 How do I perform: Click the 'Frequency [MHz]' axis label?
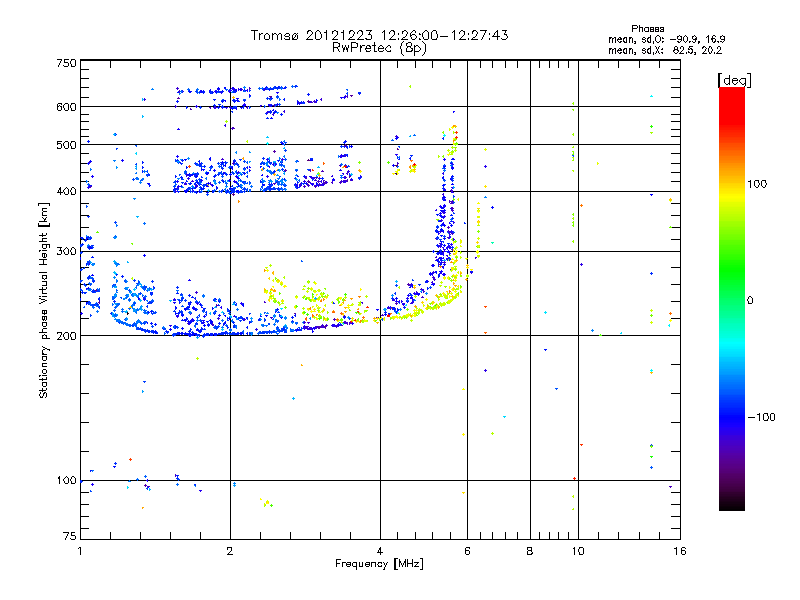point(379,564)
